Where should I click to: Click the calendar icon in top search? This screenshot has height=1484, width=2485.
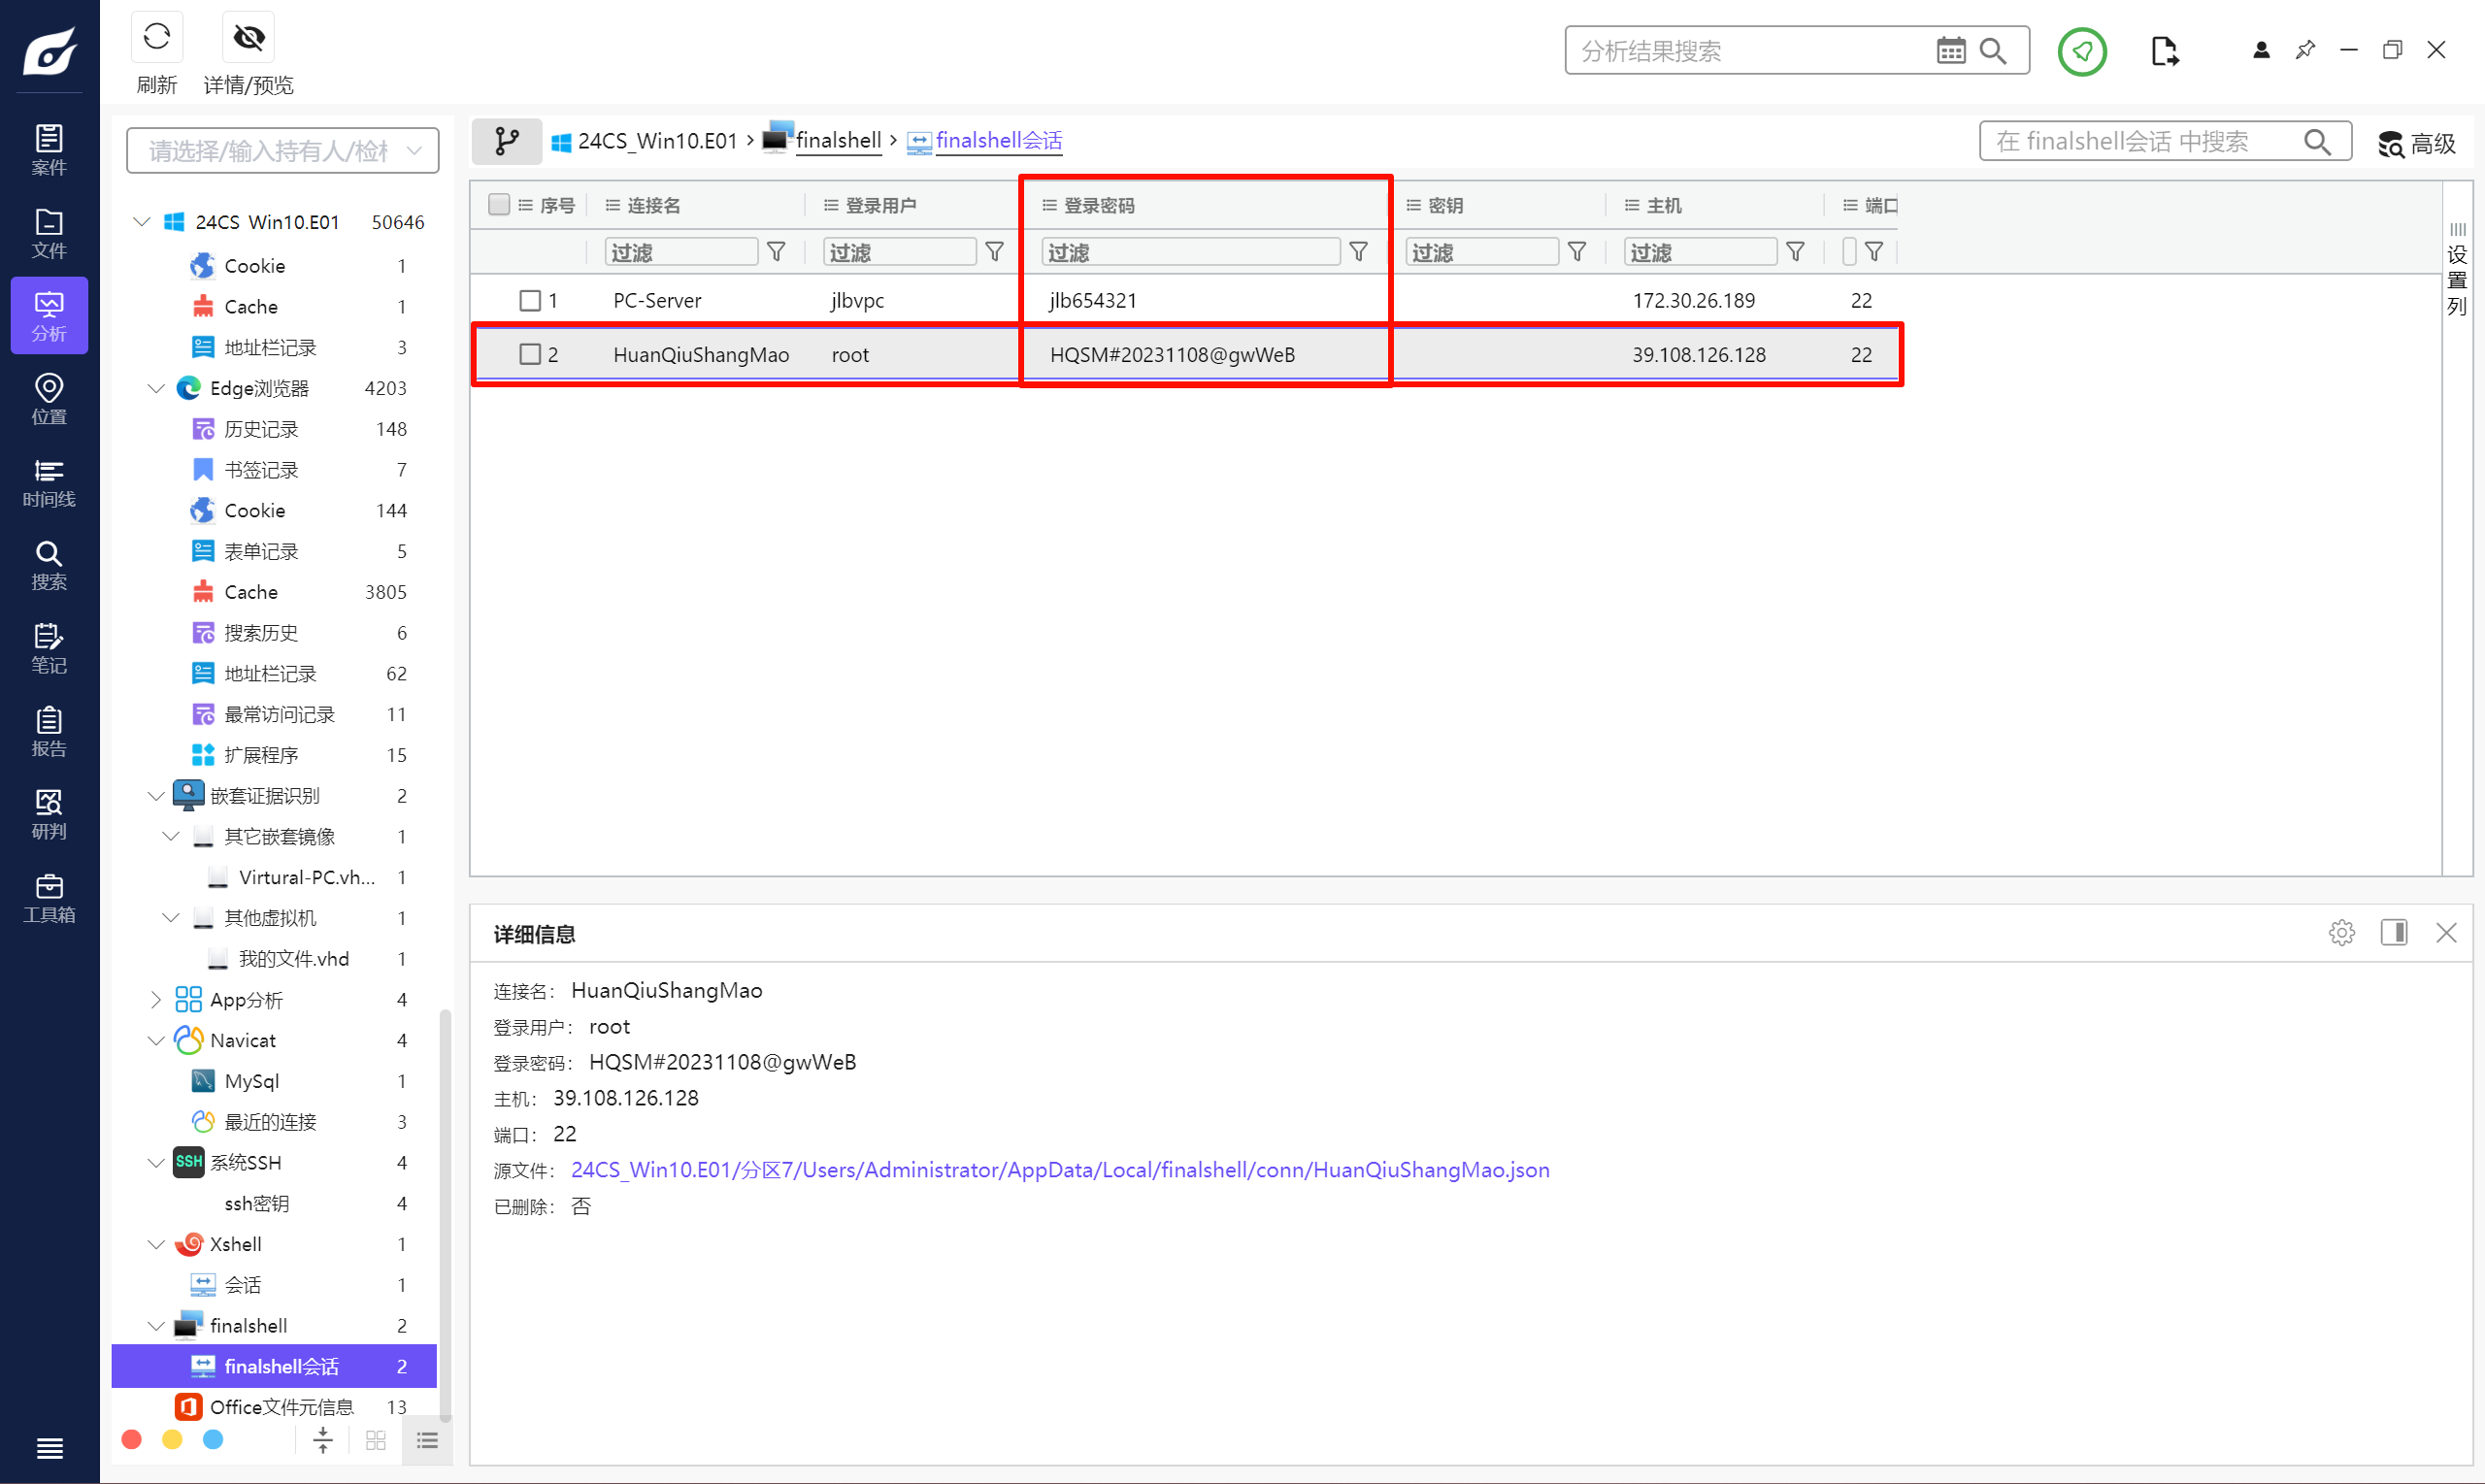coord(1950,50)
